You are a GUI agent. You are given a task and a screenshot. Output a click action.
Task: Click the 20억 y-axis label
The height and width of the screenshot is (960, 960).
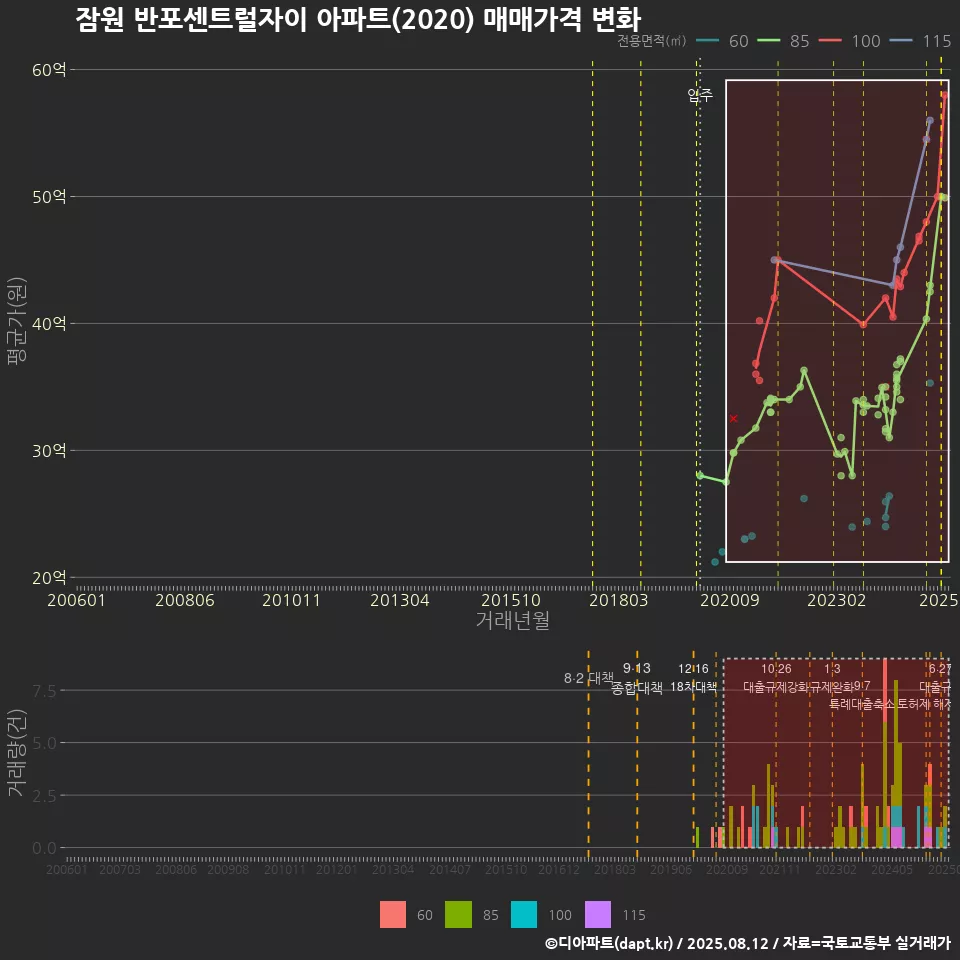[x=49, y=577]
